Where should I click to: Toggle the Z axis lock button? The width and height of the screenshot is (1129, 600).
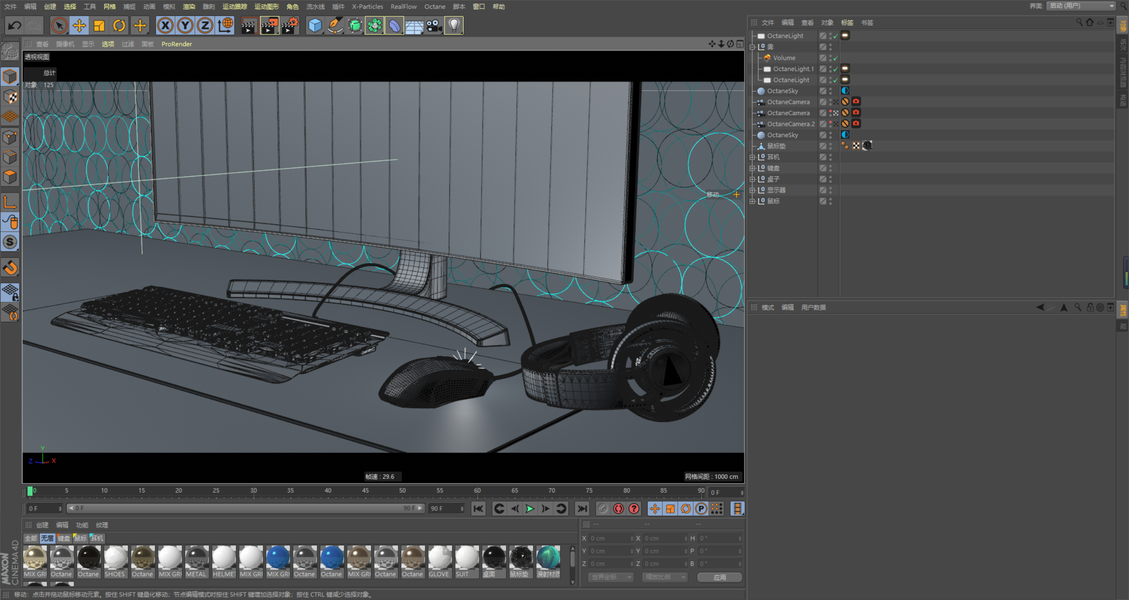(204, 25)
